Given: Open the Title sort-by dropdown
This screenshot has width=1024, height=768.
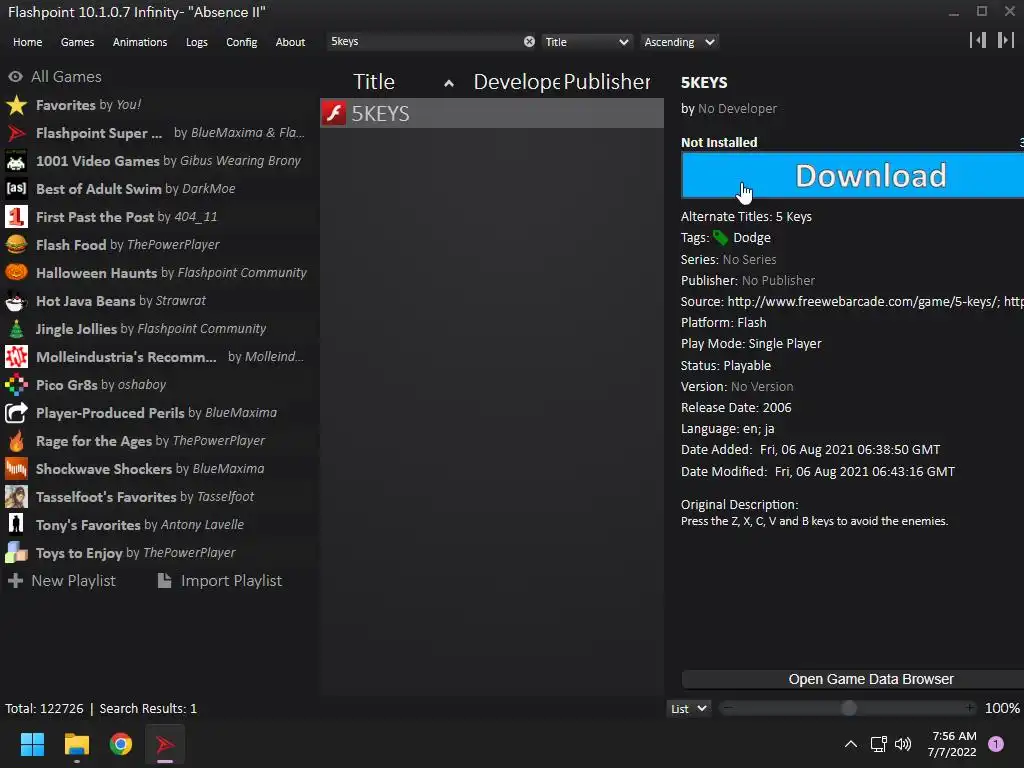Looking at the screenshot, I should (x=586, y=42).
